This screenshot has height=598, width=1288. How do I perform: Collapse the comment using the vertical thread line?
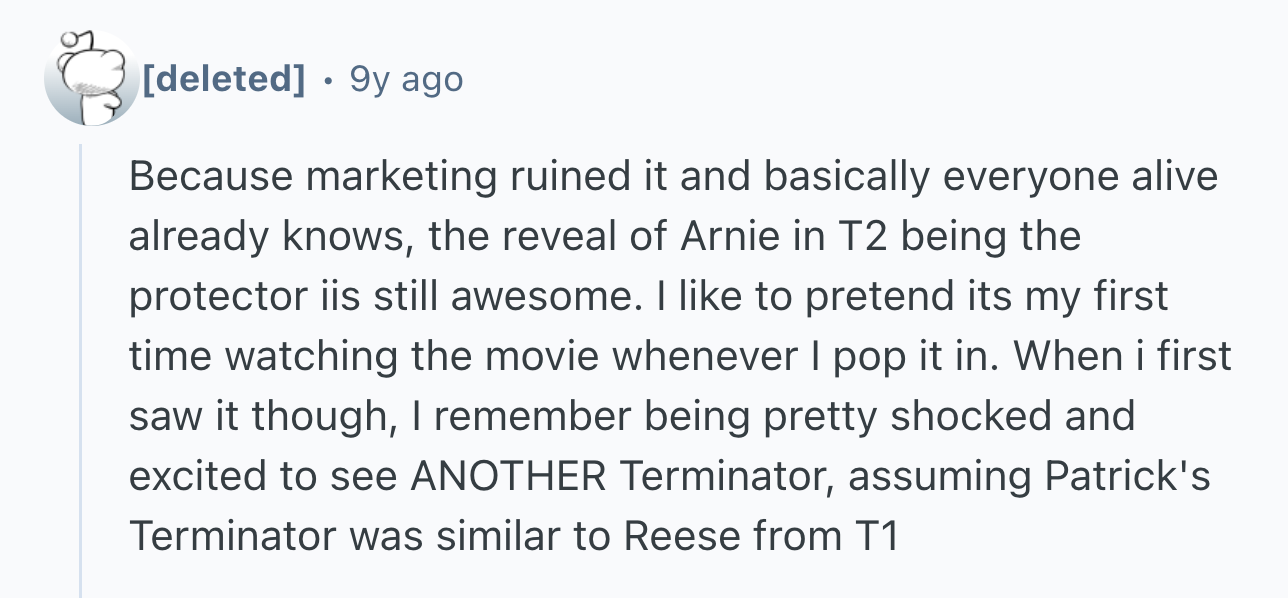click(x=82, y=370)
